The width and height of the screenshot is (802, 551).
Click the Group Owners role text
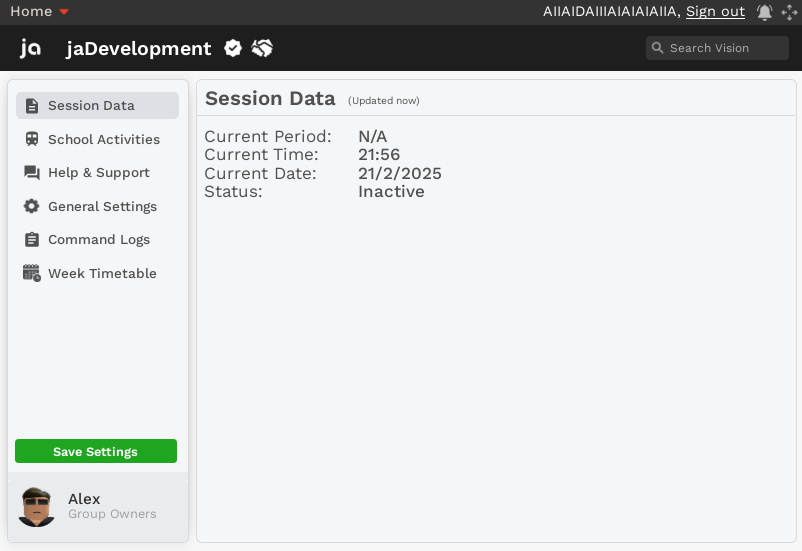tap(112, 514)
